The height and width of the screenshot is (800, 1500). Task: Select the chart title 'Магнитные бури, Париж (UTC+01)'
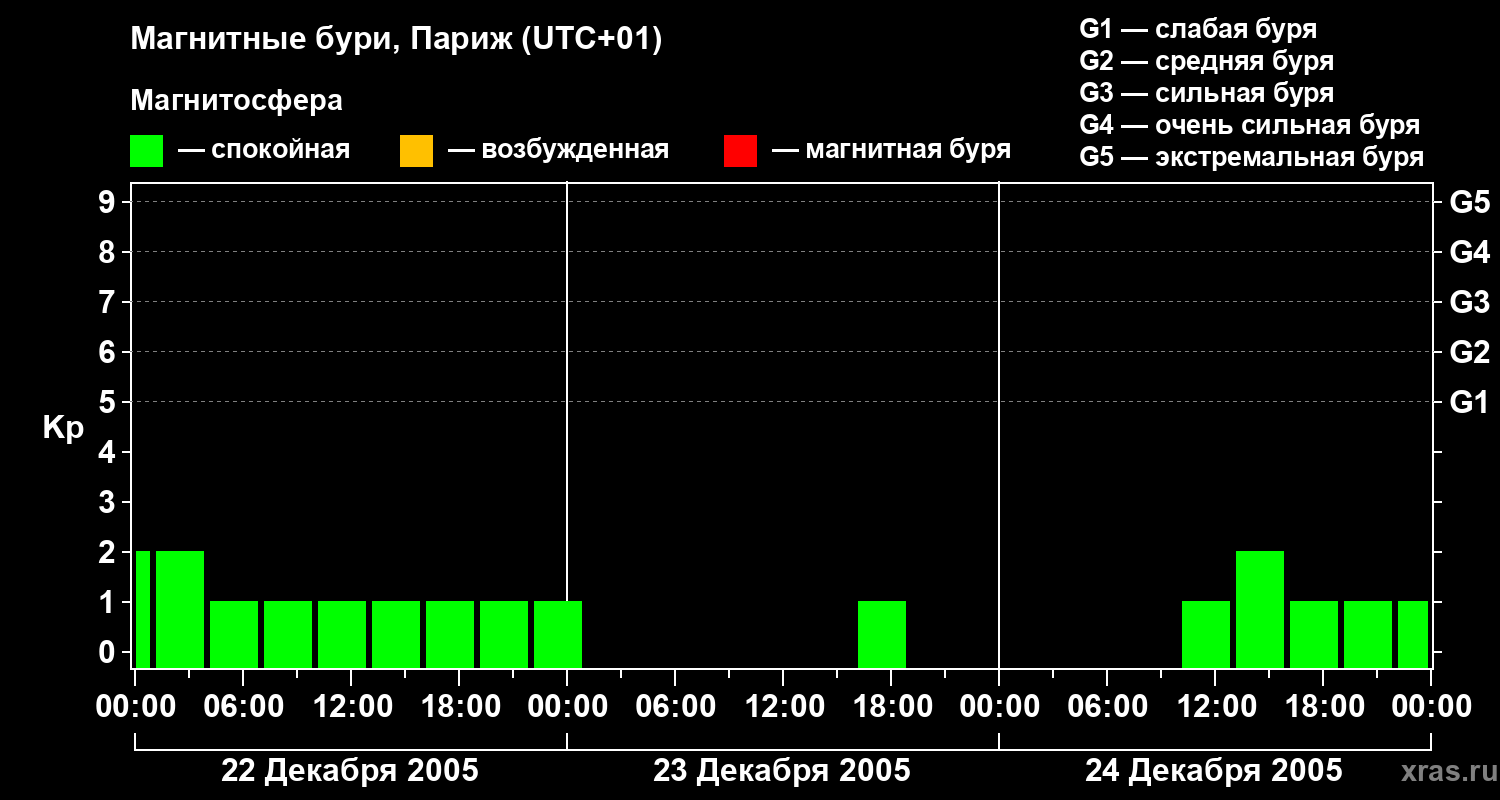pos(396,40)
